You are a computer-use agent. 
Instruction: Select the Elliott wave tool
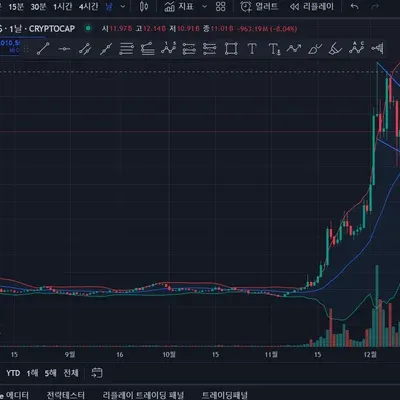point(356,48)
